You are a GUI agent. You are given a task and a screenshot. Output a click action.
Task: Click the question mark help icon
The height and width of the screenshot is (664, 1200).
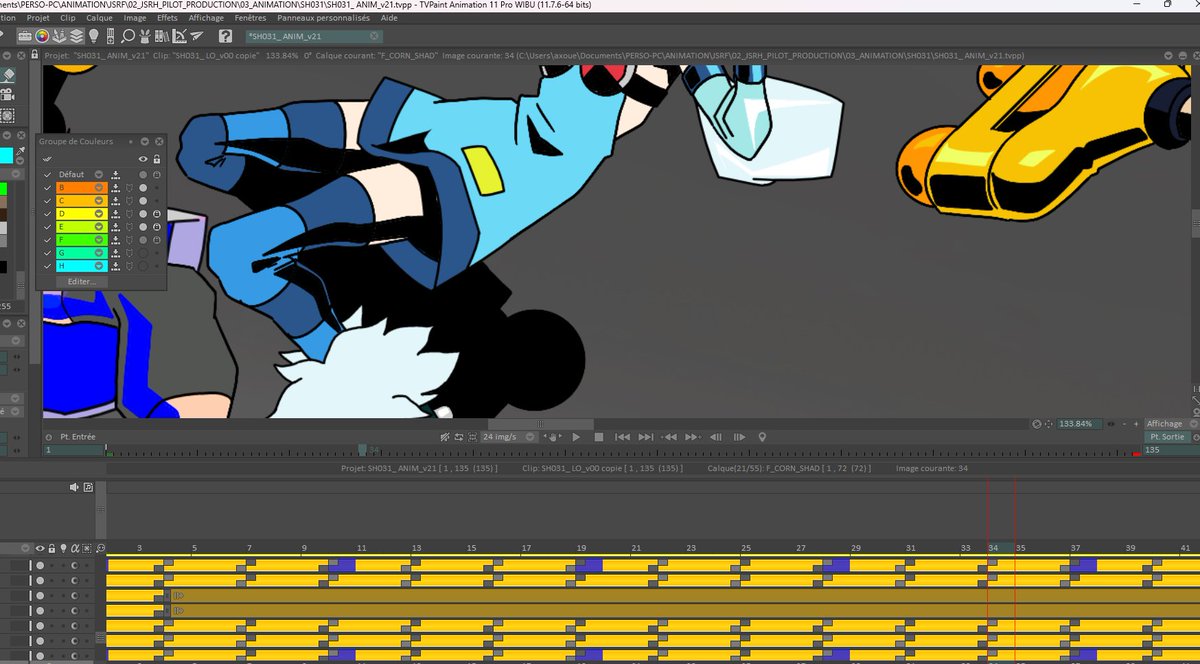pos(226,36)
